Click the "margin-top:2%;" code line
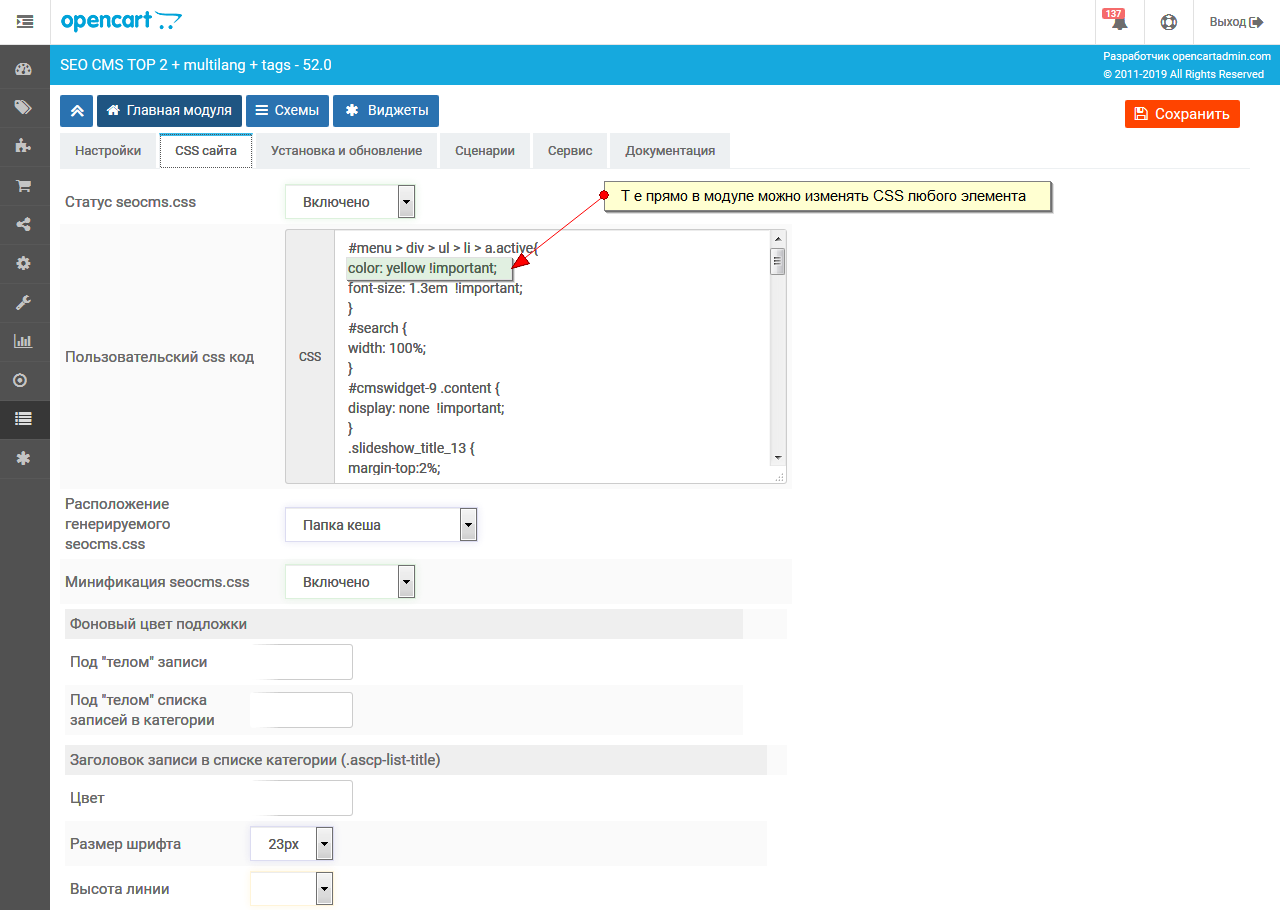1280x910 pixels. point(394,467)
